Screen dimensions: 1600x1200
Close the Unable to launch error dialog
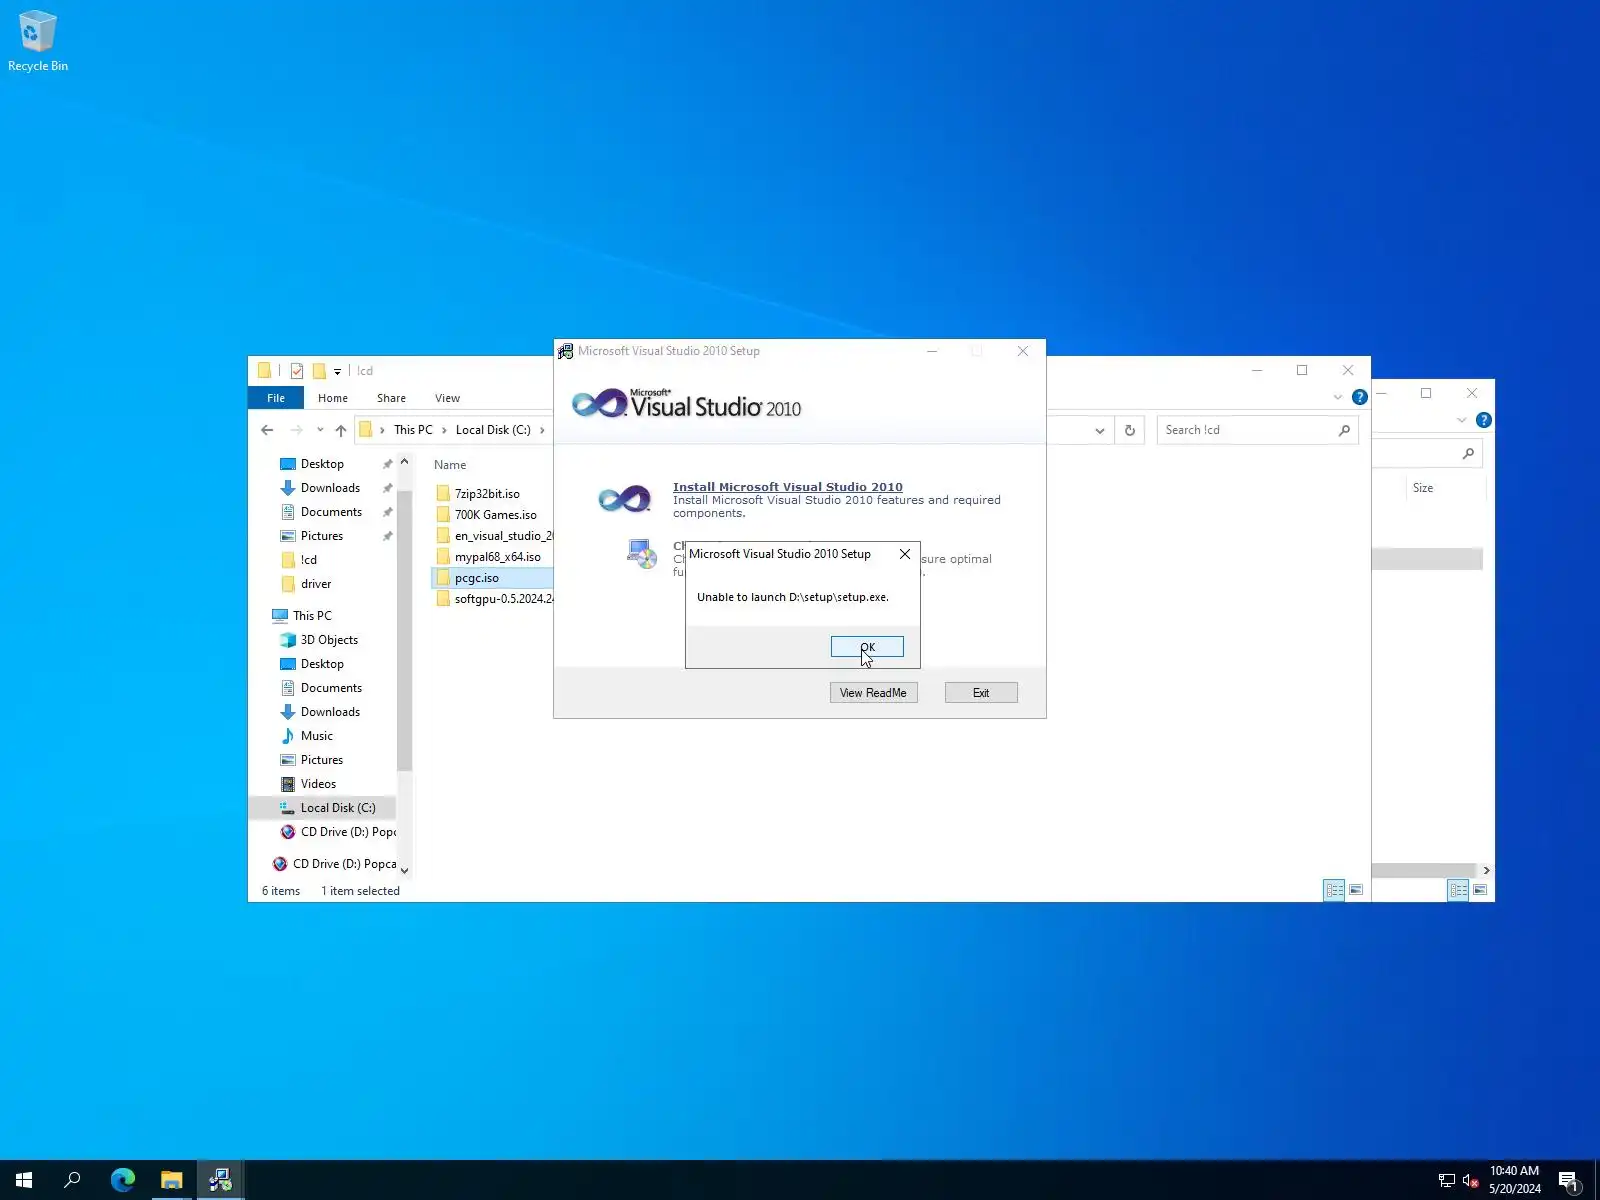point(905,554)
